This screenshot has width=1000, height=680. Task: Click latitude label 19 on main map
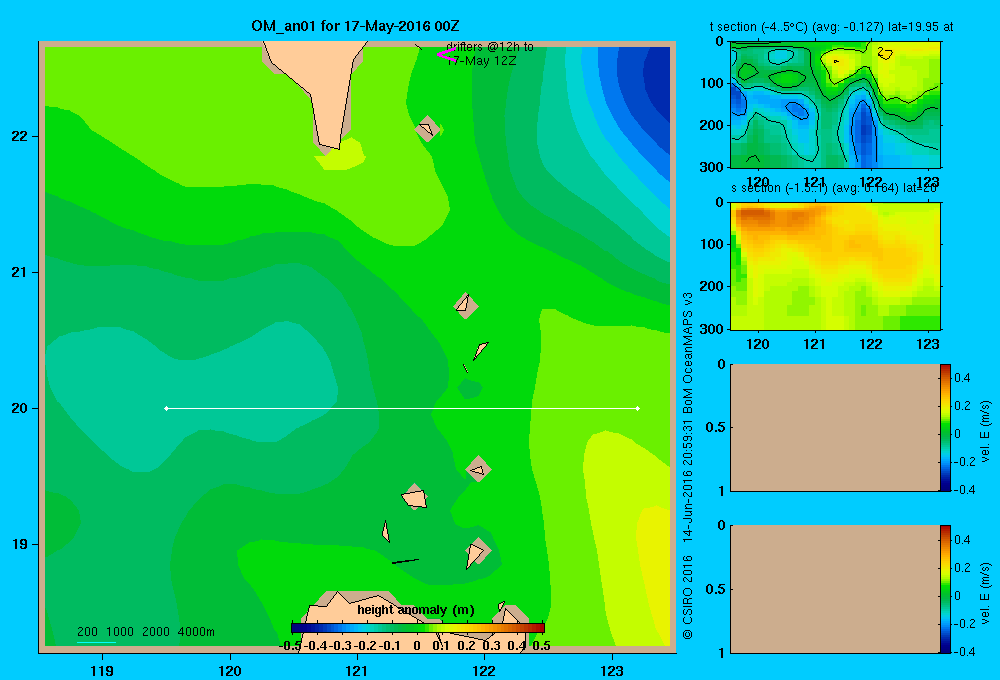click(x=20, y=544)
